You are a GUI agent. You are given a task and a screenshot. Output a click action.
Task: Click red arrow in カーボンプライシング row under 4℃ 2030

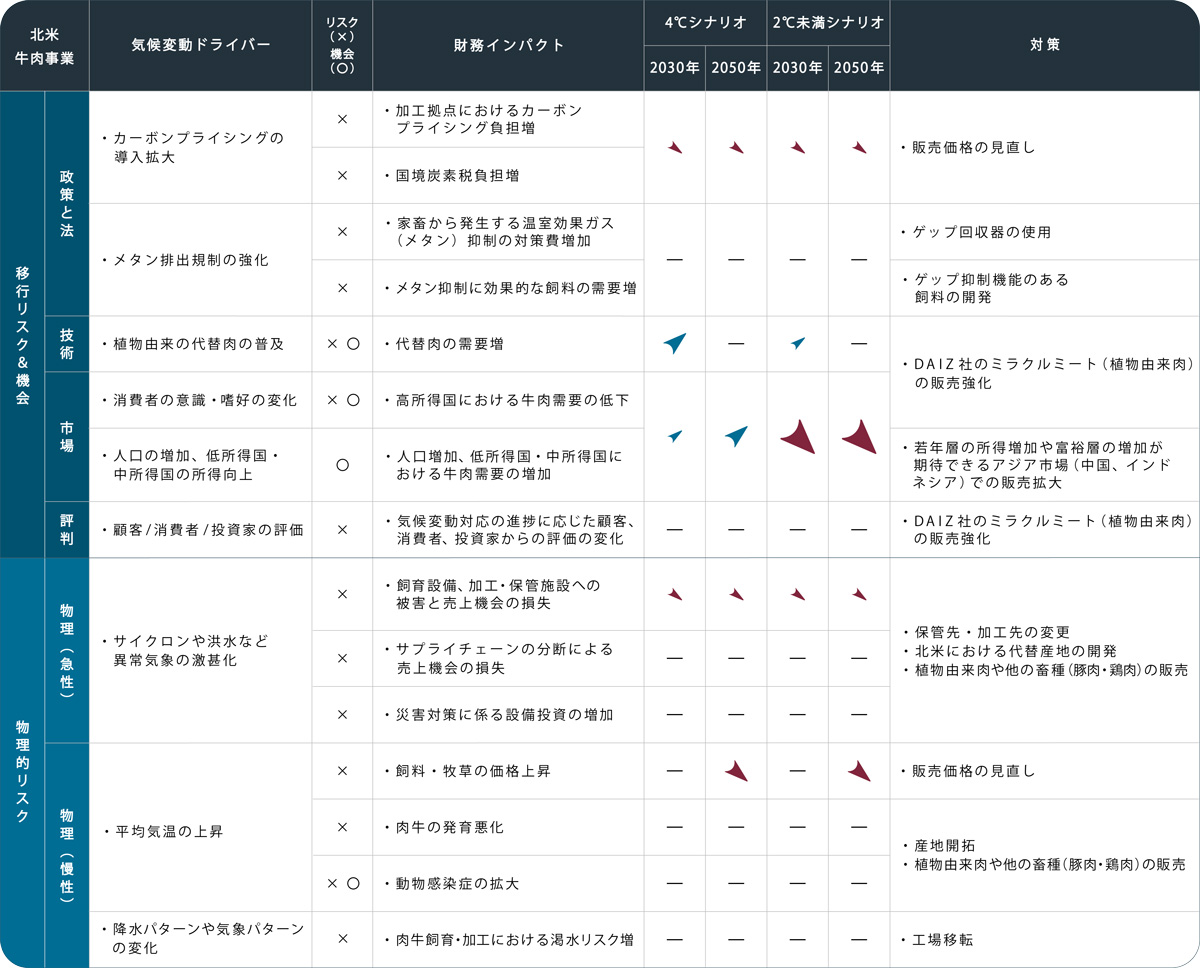(x=675, y=148)
